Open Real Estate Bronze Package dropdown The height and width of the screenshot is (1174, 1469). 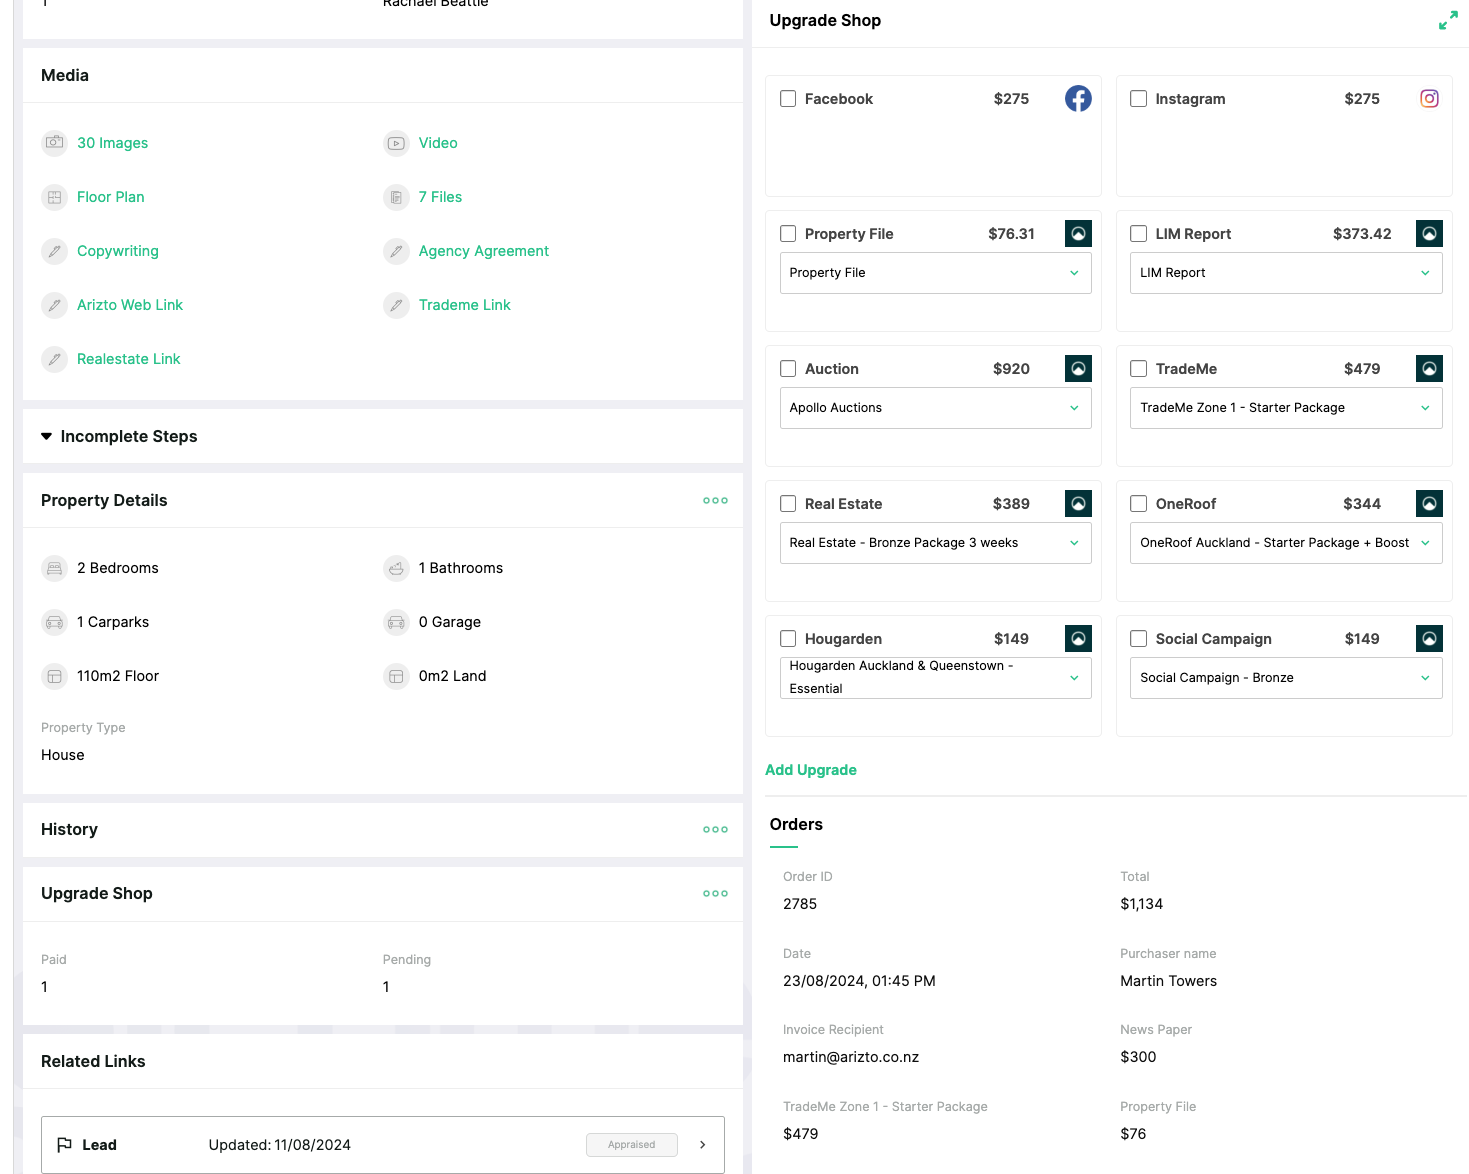pos(935,543)
